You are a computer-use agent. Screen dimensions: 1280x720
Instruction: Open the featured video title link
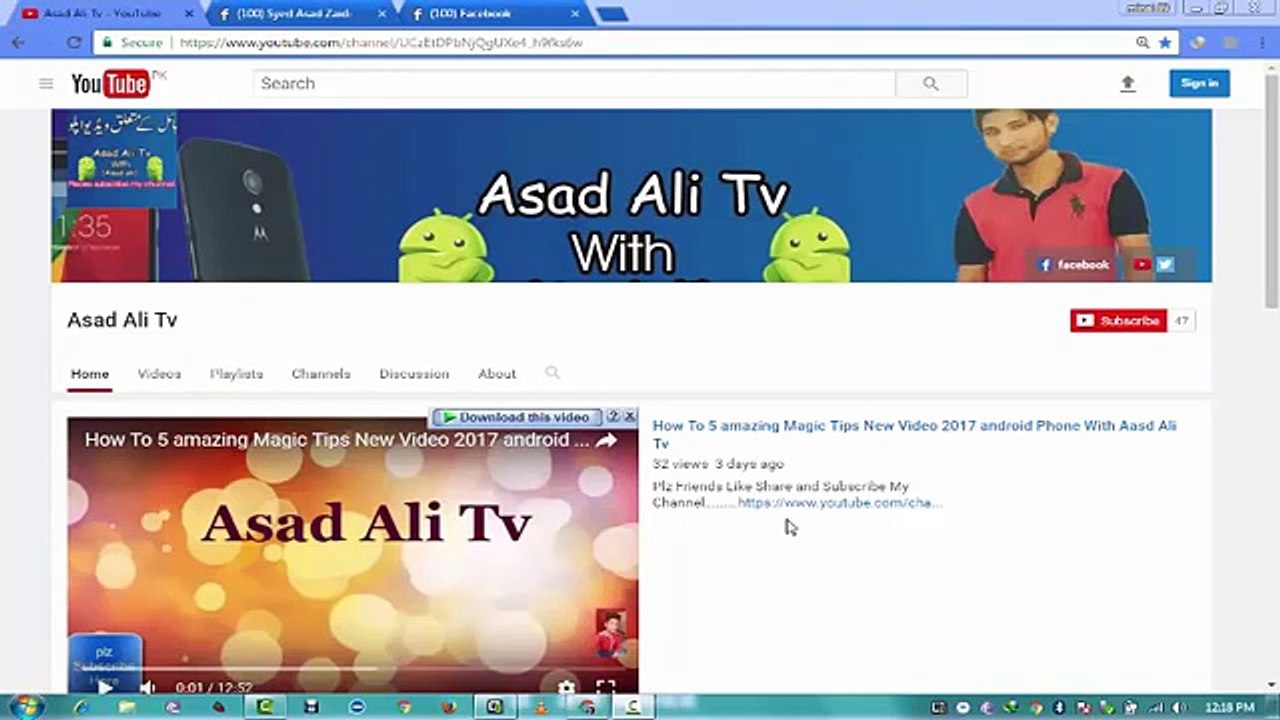coord(914,434)
